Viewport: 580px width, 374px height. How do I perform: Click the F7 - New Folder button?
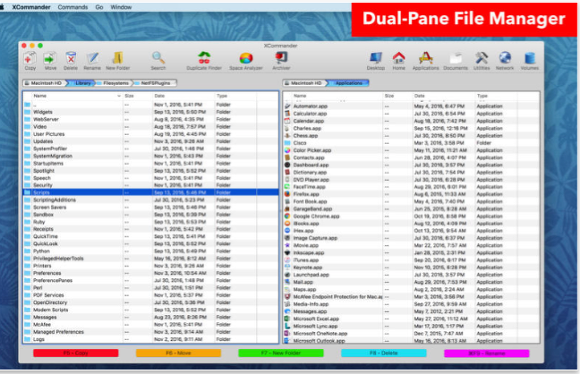[x=281, y=353]
